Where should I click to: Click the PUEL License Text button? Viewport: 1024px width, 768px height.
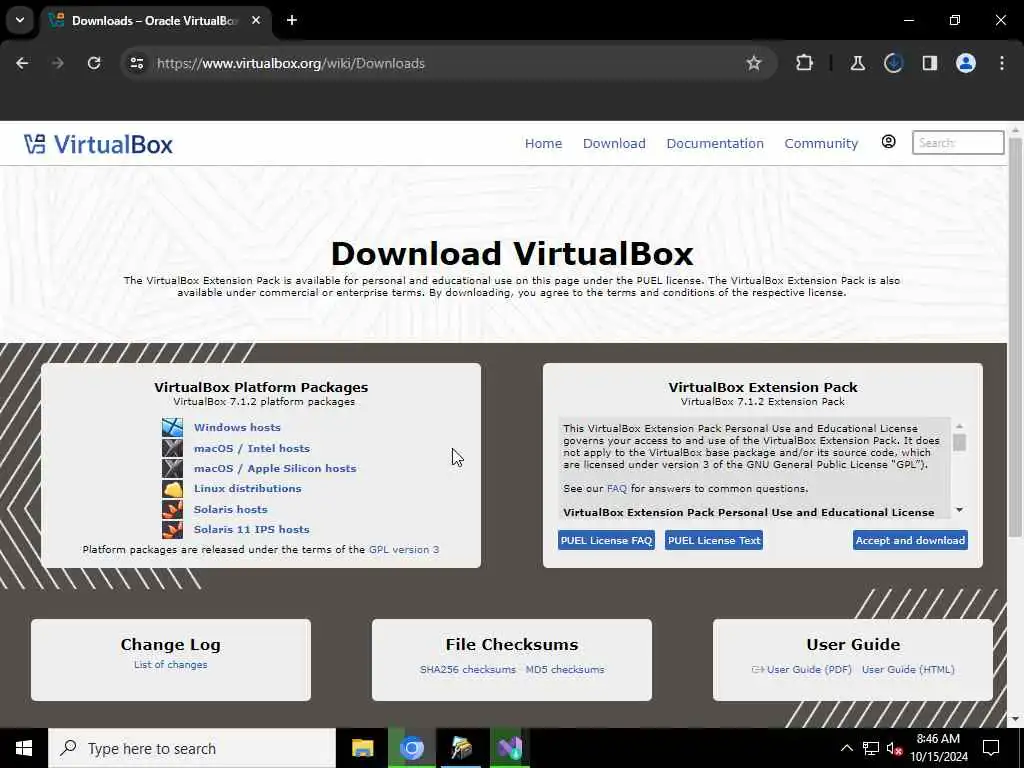click(714, 540)
